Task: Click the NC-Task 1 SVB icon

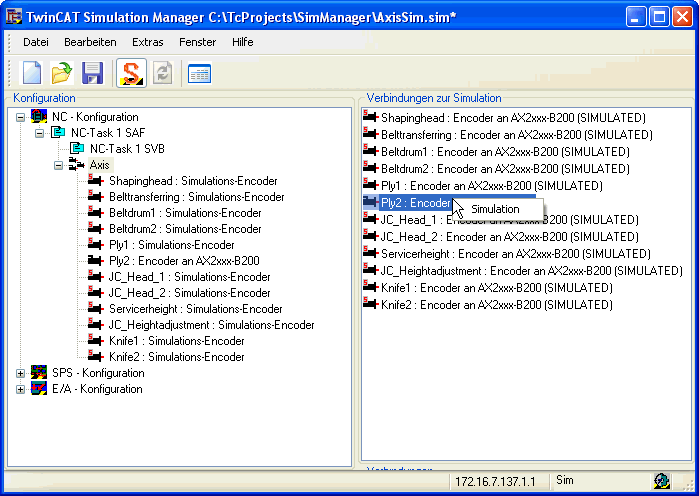Action: (x=77, y=148)
